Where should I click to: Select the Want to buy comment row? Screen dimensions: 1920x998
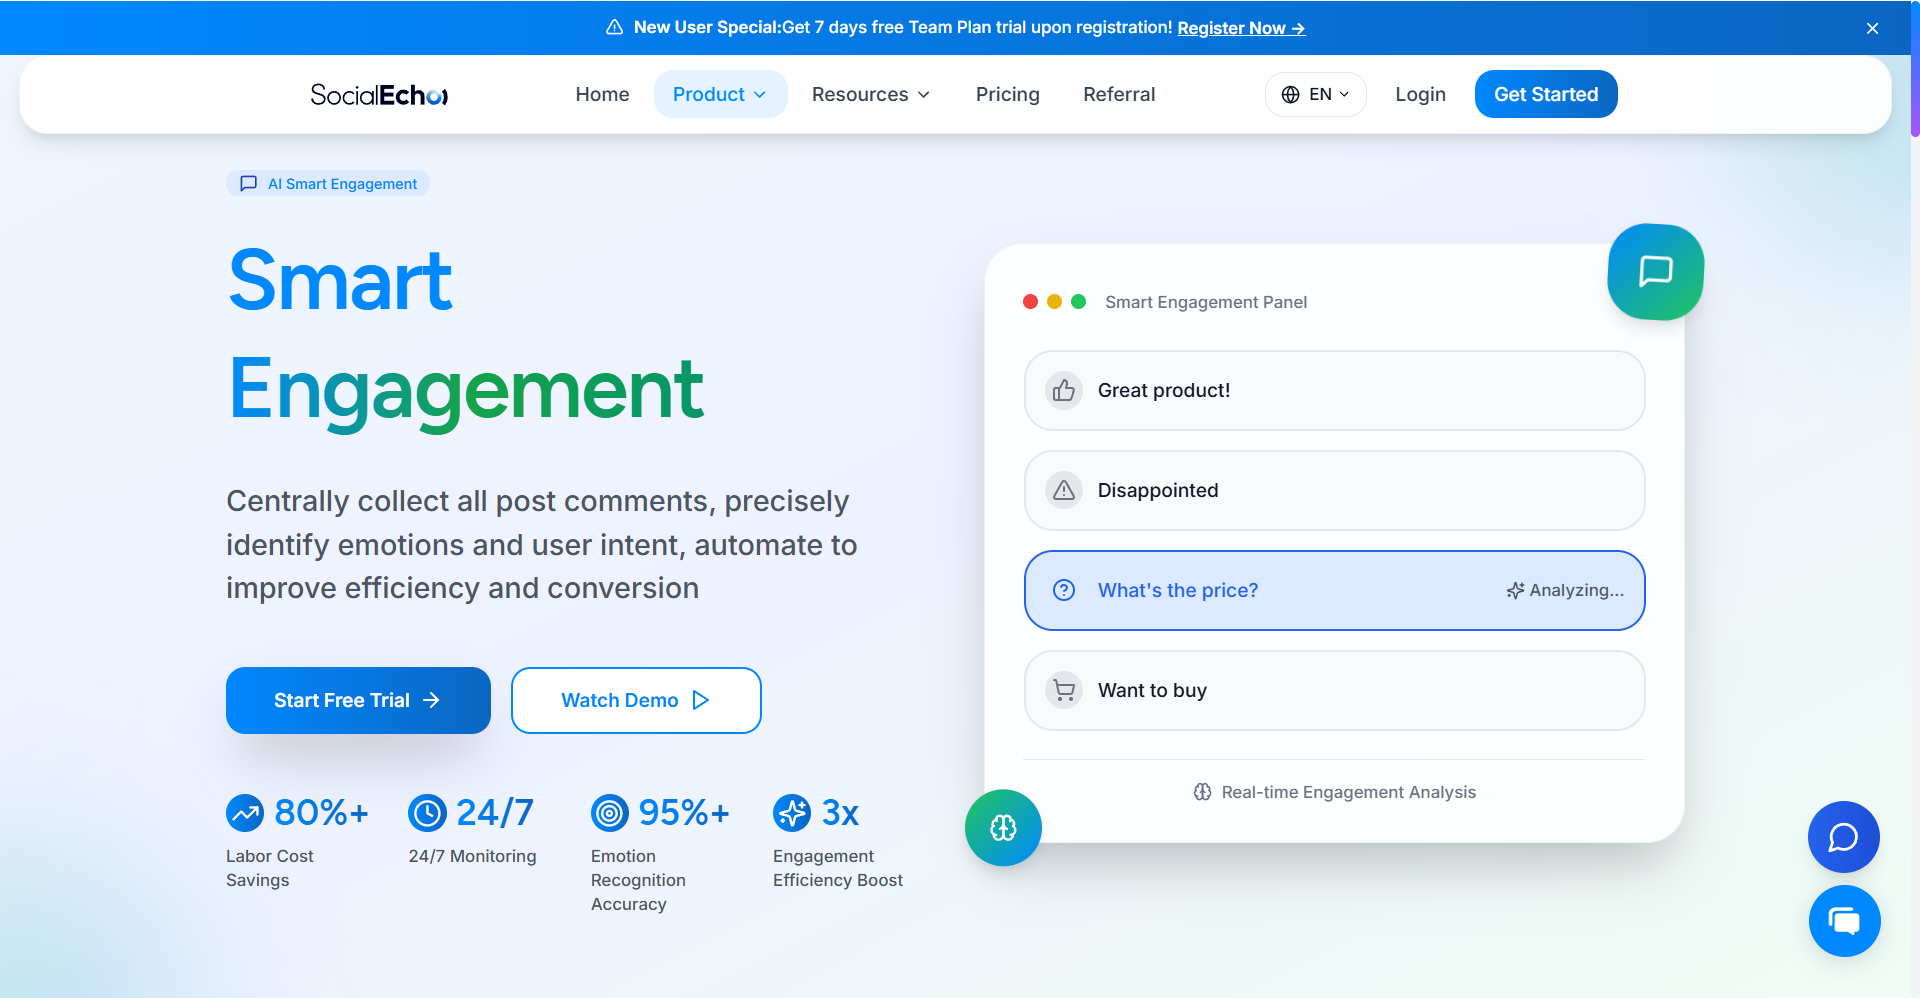pyautogui.click(x=1334, y=690)
